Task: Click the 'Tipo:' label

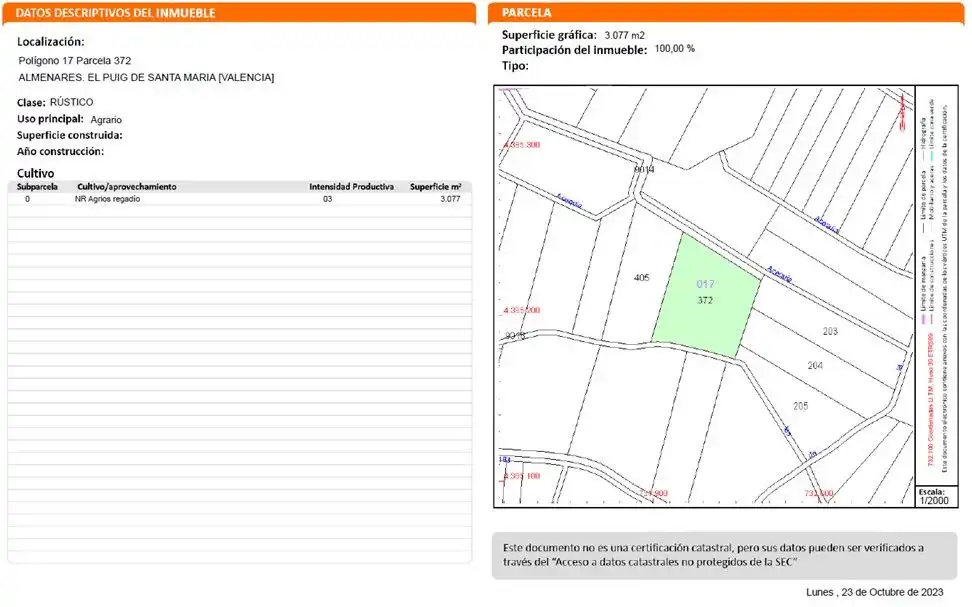Action: point(515,66)
